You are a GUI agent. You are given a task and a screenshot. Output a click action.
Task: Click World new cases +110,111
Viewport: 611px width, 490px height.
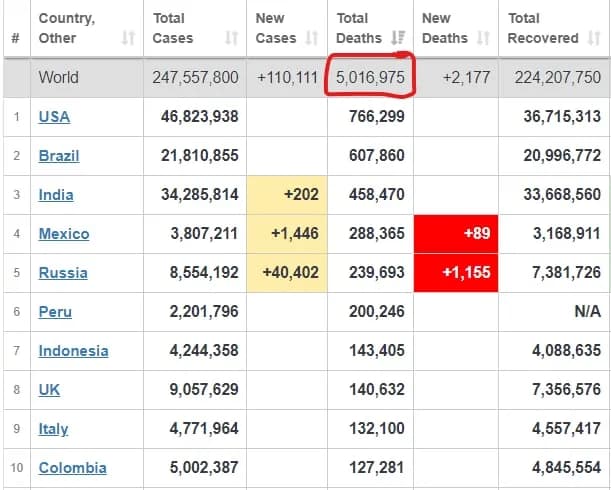click(x=287, y=77)
